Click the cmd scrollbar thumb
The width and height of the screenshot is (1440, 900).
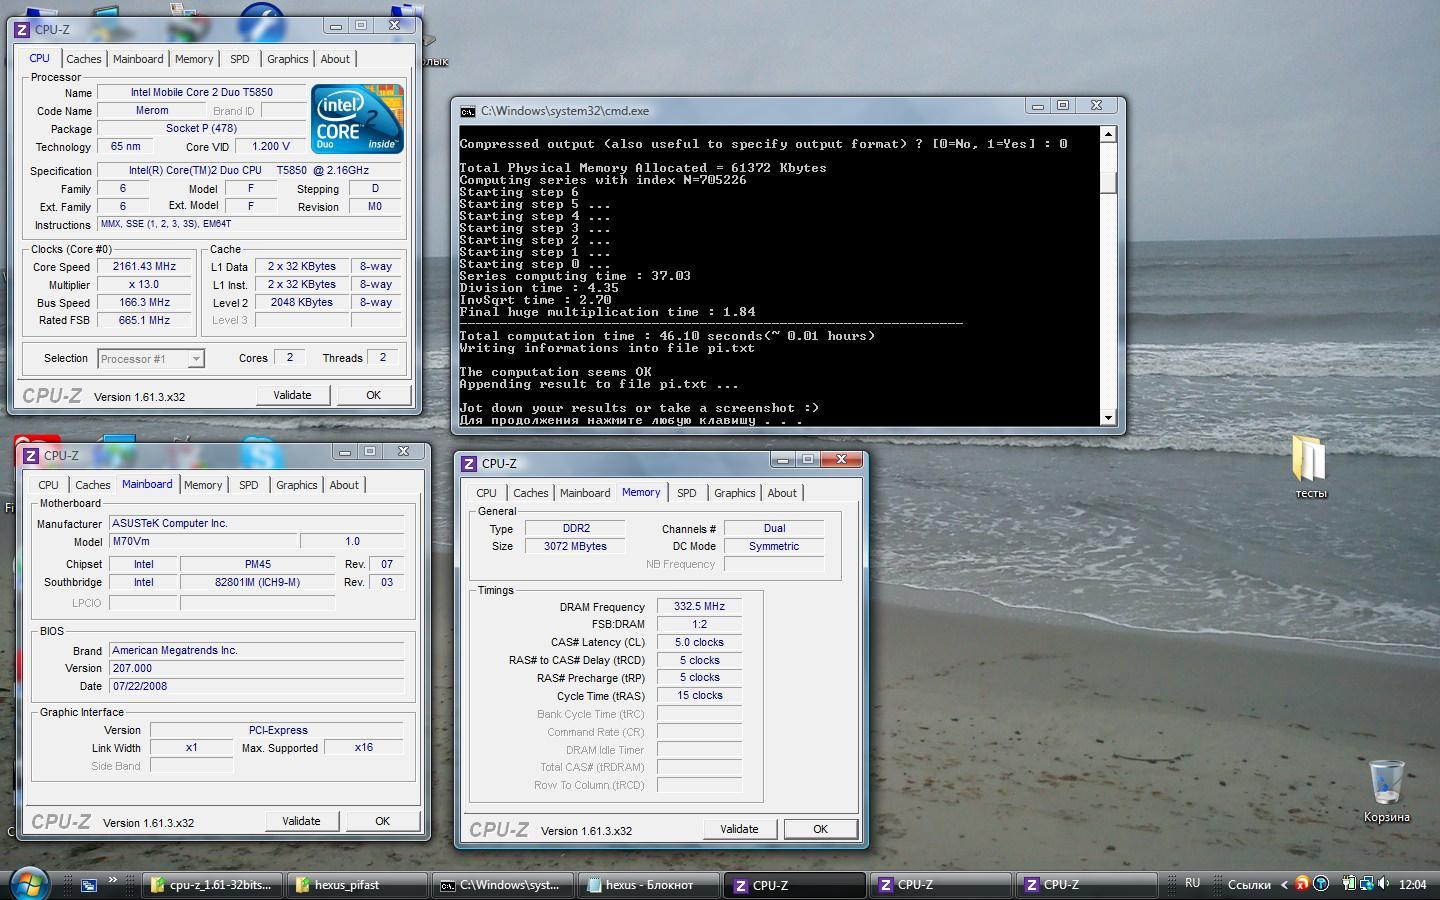[1108, 182]
